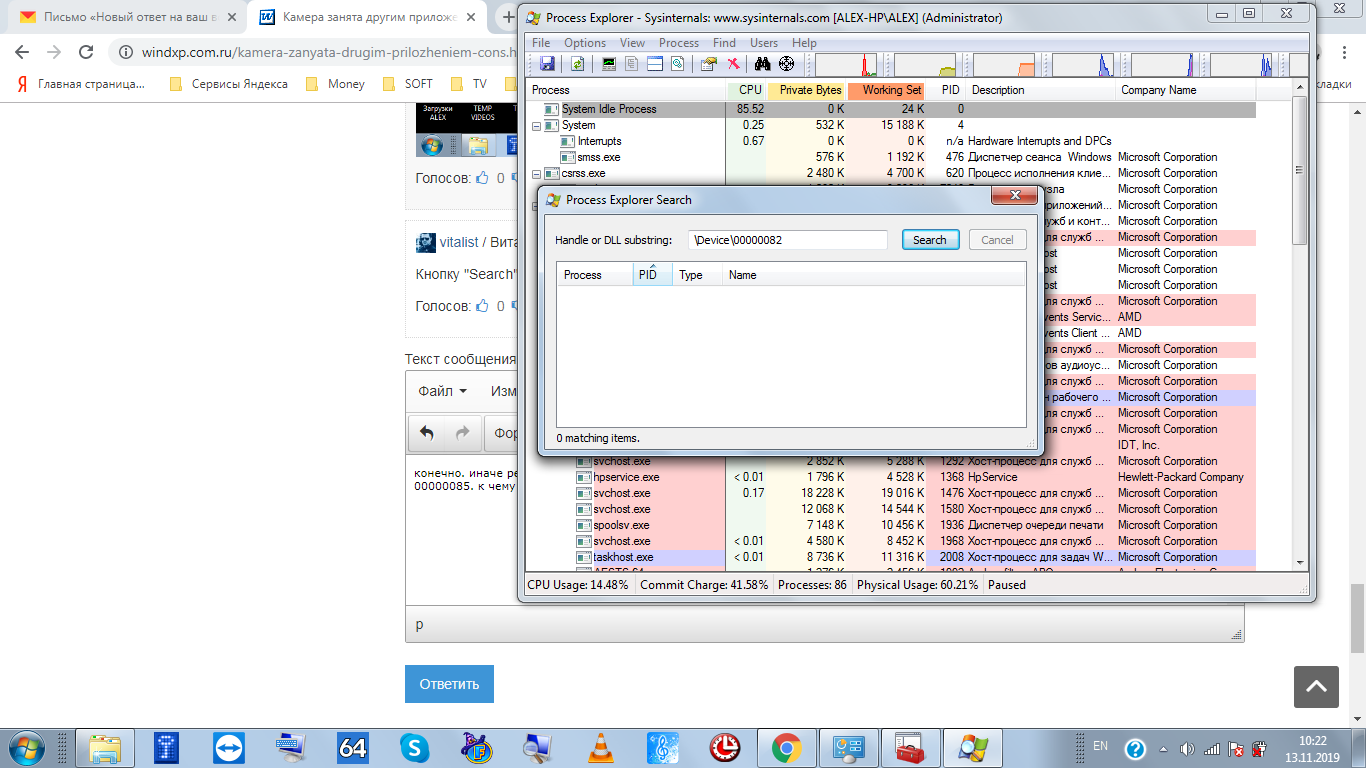Open the Process menu
Image resolution: width=1366 pixels, height=768 pixels.
679,43
